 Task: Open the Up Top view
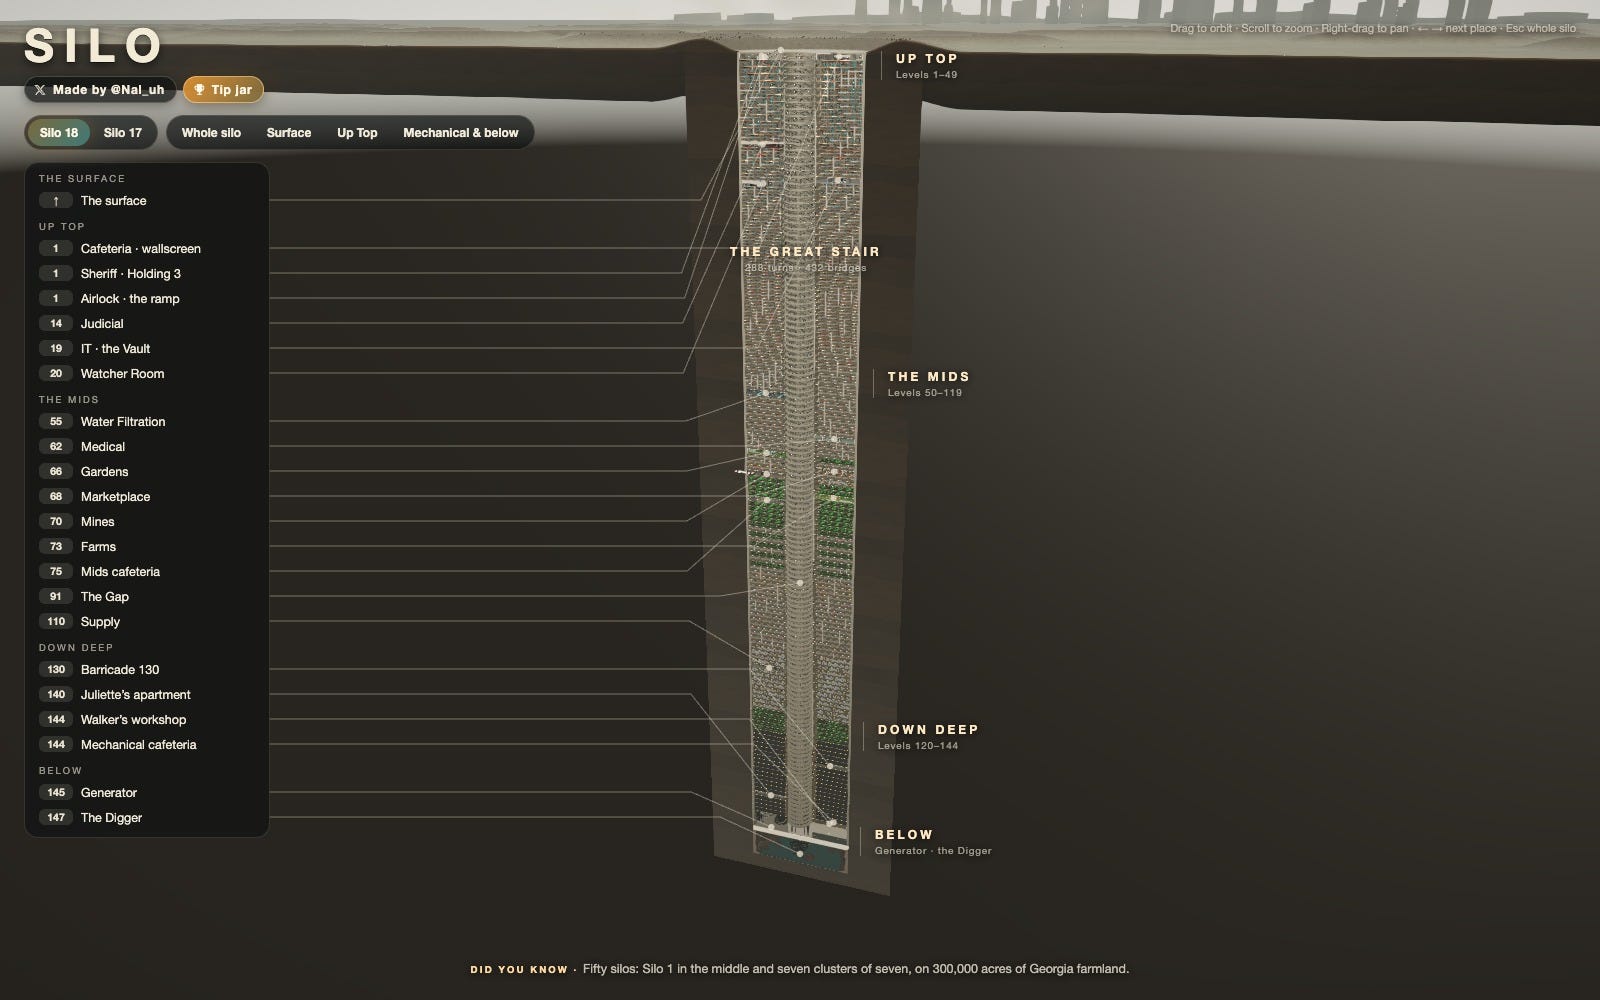(357, 133)
